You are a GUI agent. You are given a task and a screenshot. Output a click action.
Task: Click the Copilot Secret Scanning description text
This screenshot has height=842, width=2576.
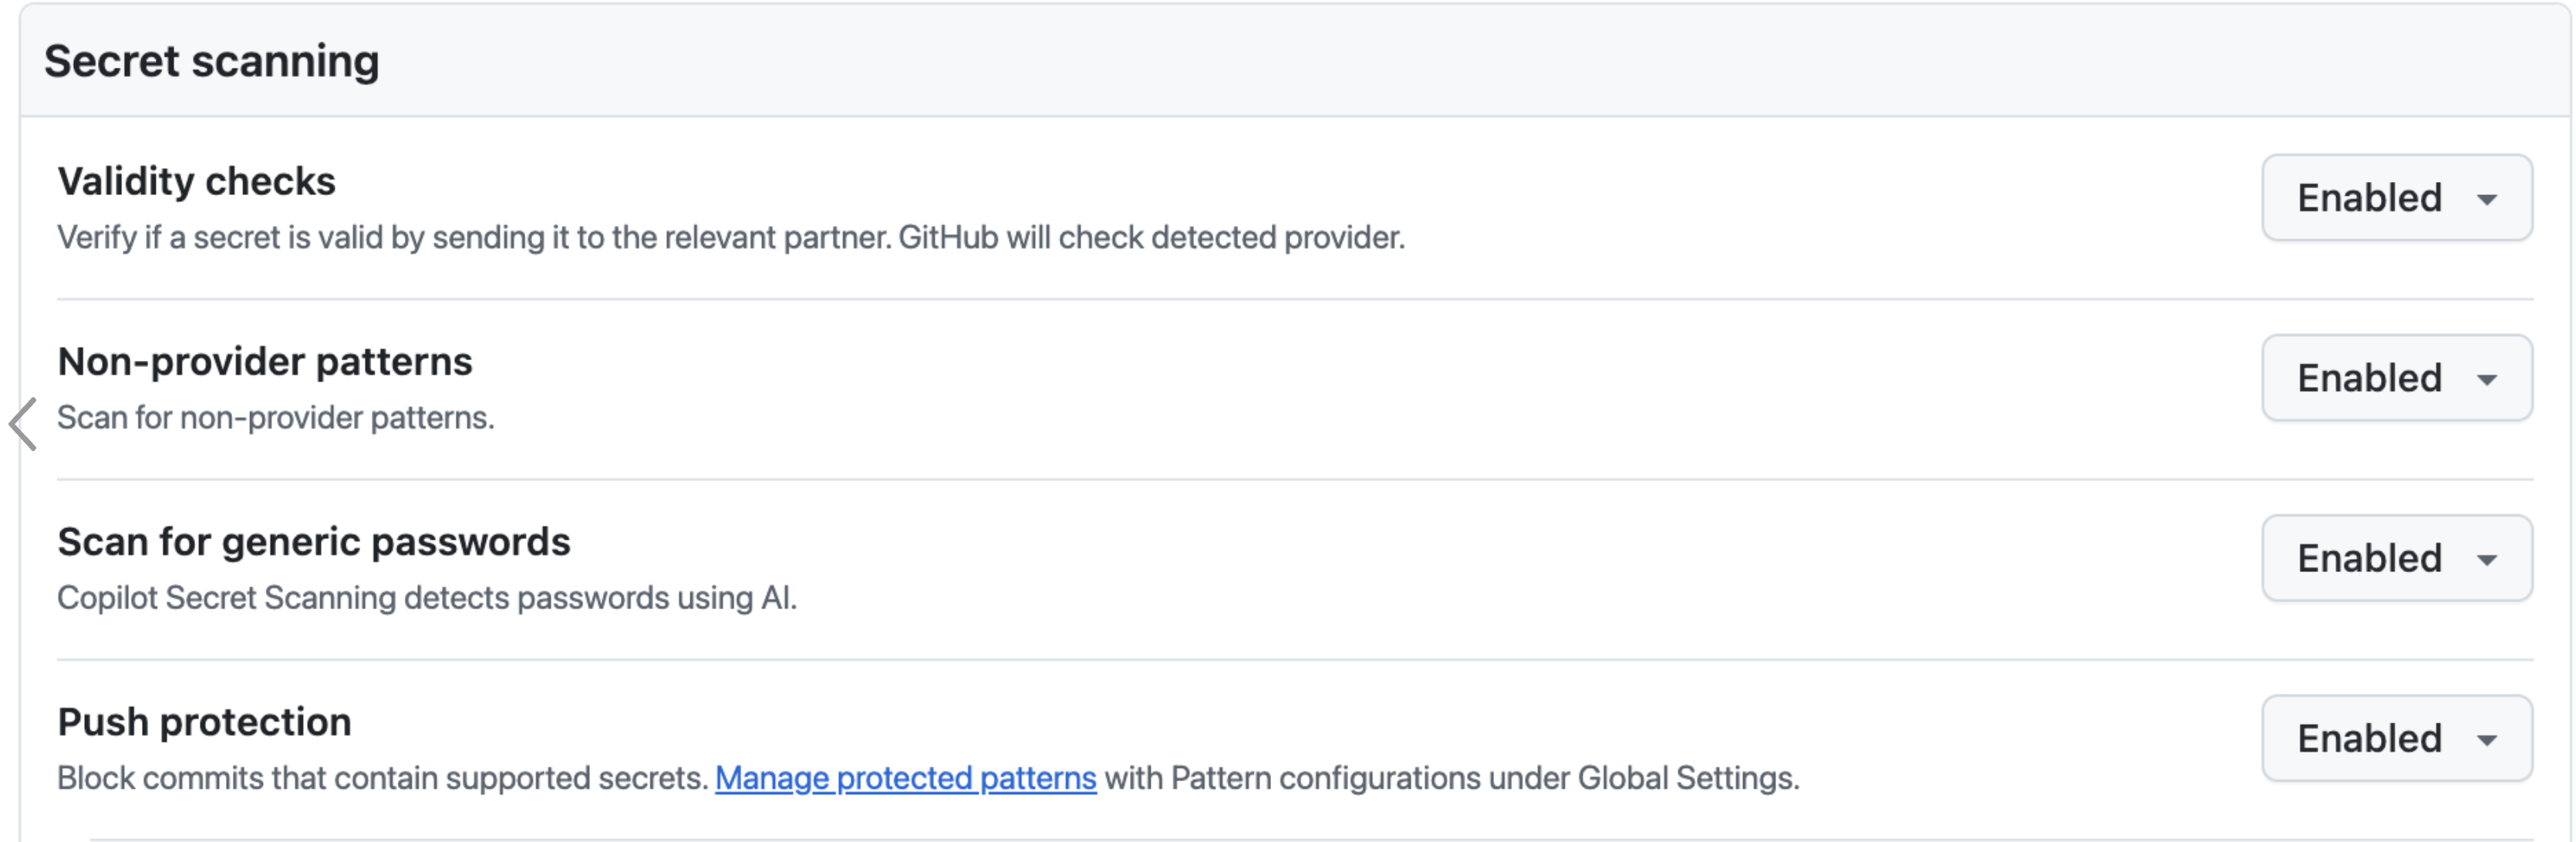[427, 597]
